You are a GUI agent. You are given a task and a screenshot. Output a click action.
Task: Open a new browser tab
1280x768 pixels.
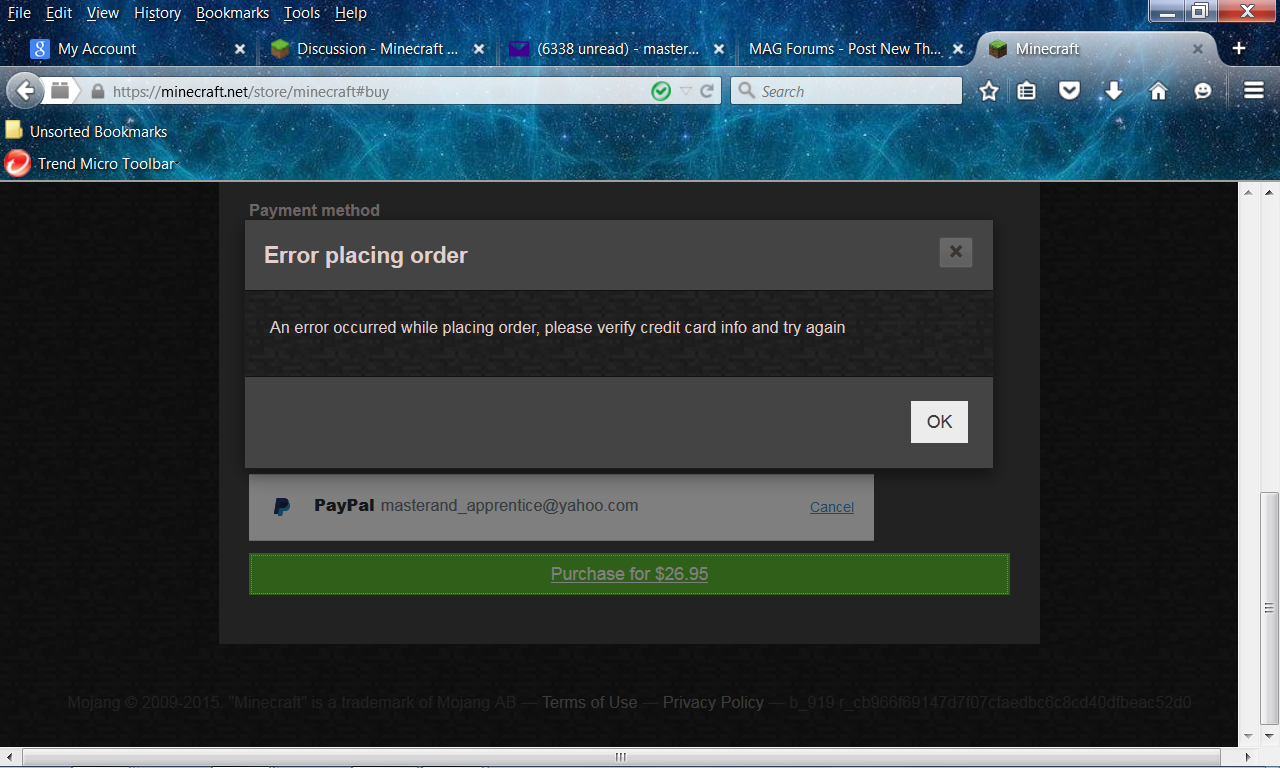(1239, 49)
